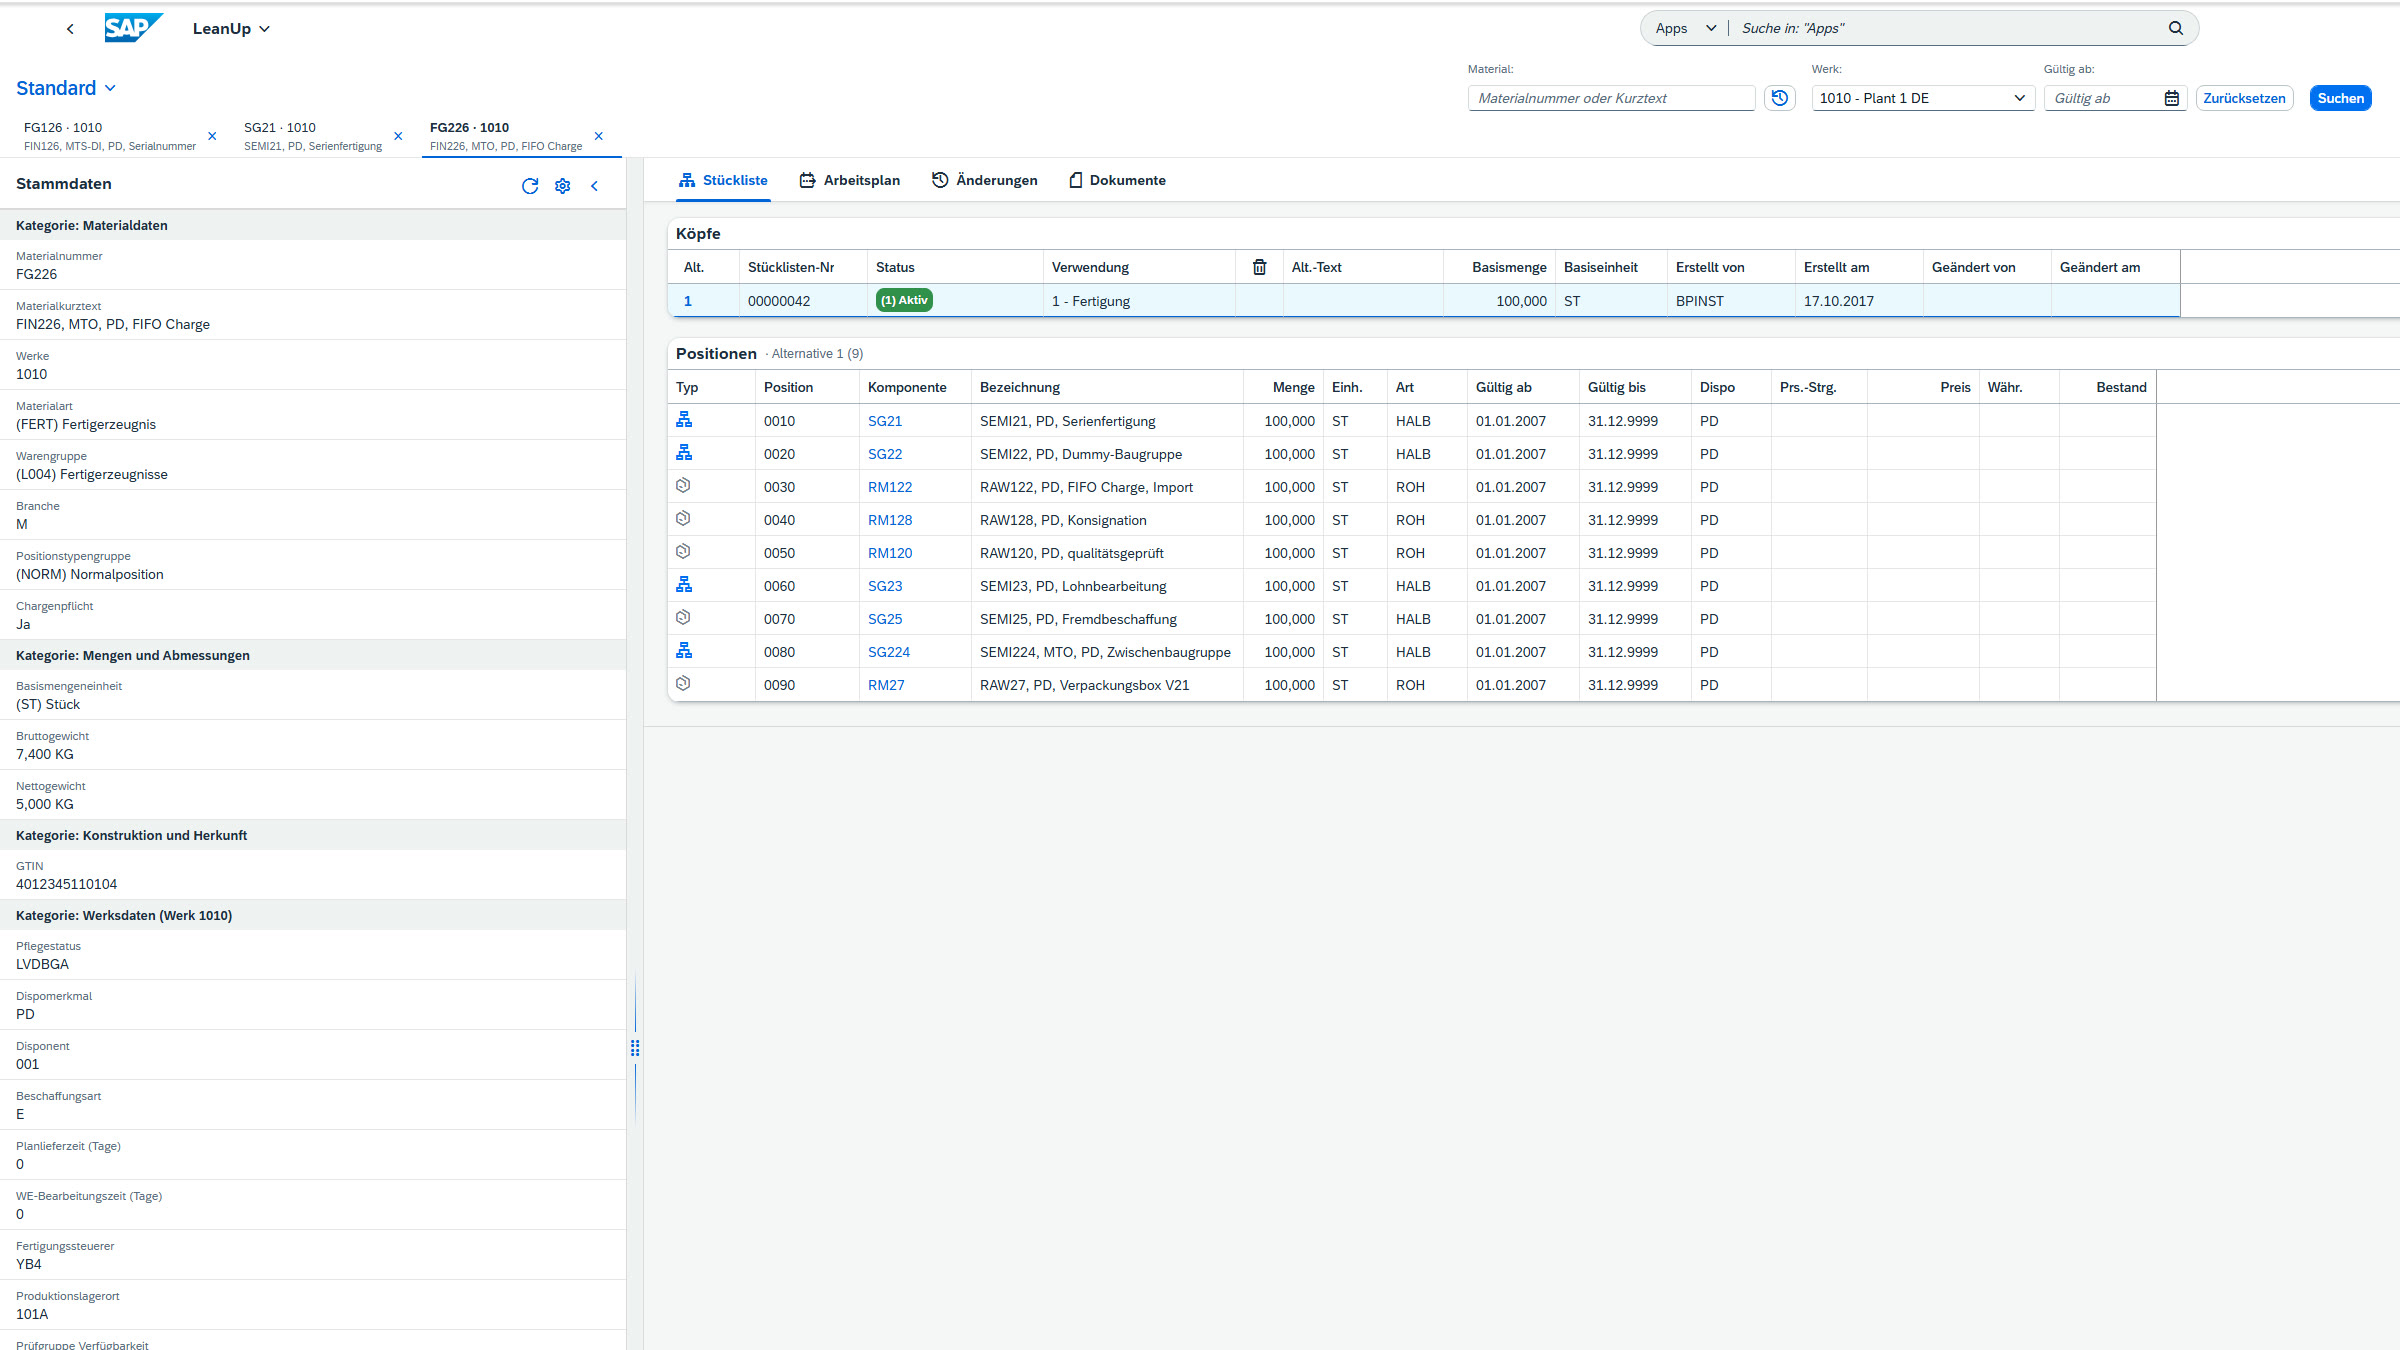Click the material icon for position 0070
This screenshot has height=1350, width=2400.
(683, 618)
